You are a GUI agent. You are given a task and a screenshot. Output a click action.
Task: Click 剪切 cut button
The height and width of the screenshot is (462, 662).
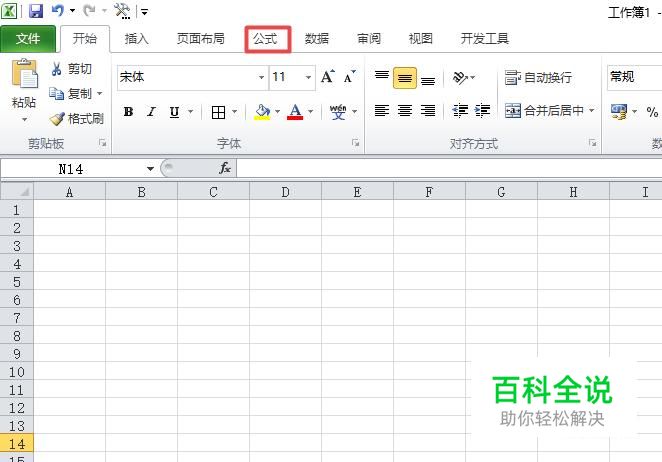pos(71,69)
